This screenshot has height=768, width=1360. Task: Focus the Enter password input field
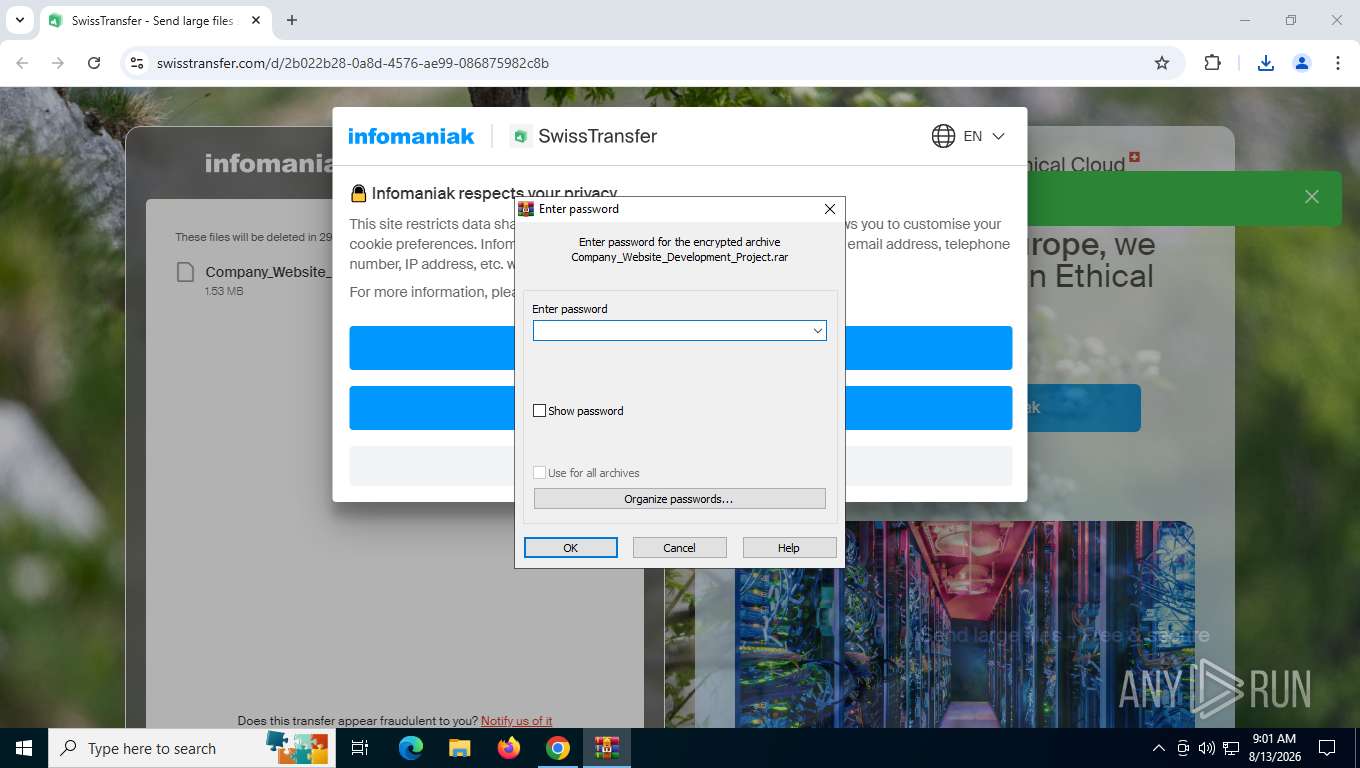680,331
